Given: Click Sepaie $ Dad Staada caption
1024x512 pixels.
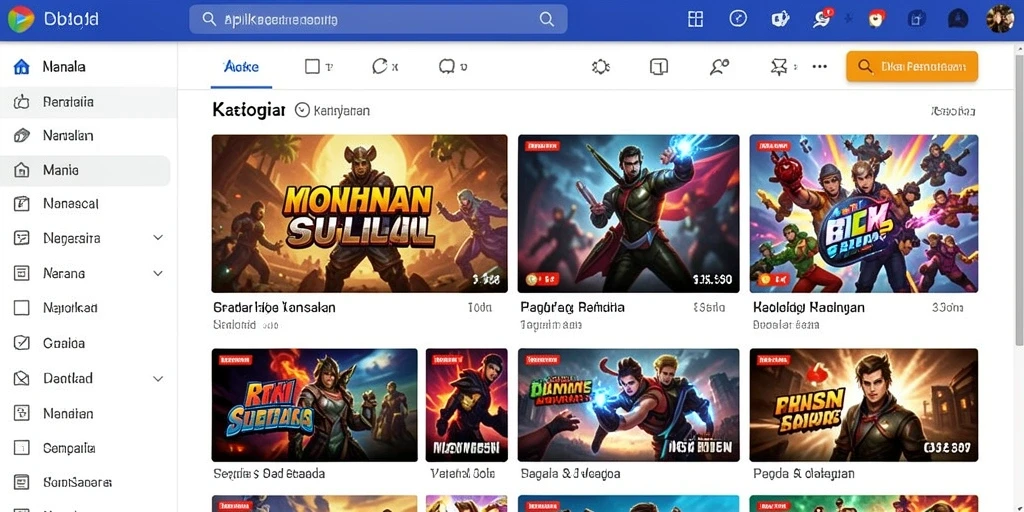Looking at the screenshot, I should [x=269, y=473].
